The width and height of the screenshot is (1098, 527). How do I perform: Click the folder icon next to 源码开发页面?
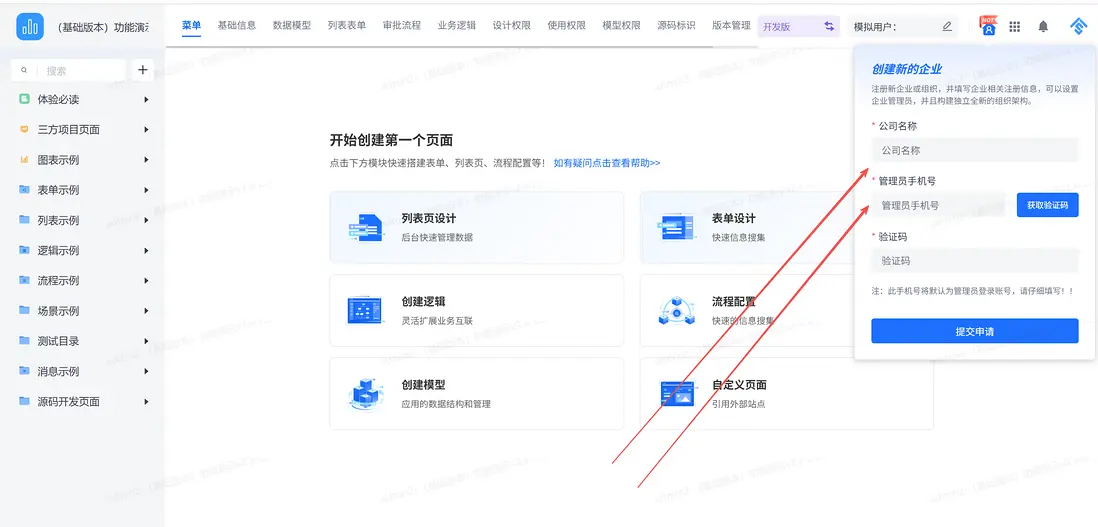25,402
